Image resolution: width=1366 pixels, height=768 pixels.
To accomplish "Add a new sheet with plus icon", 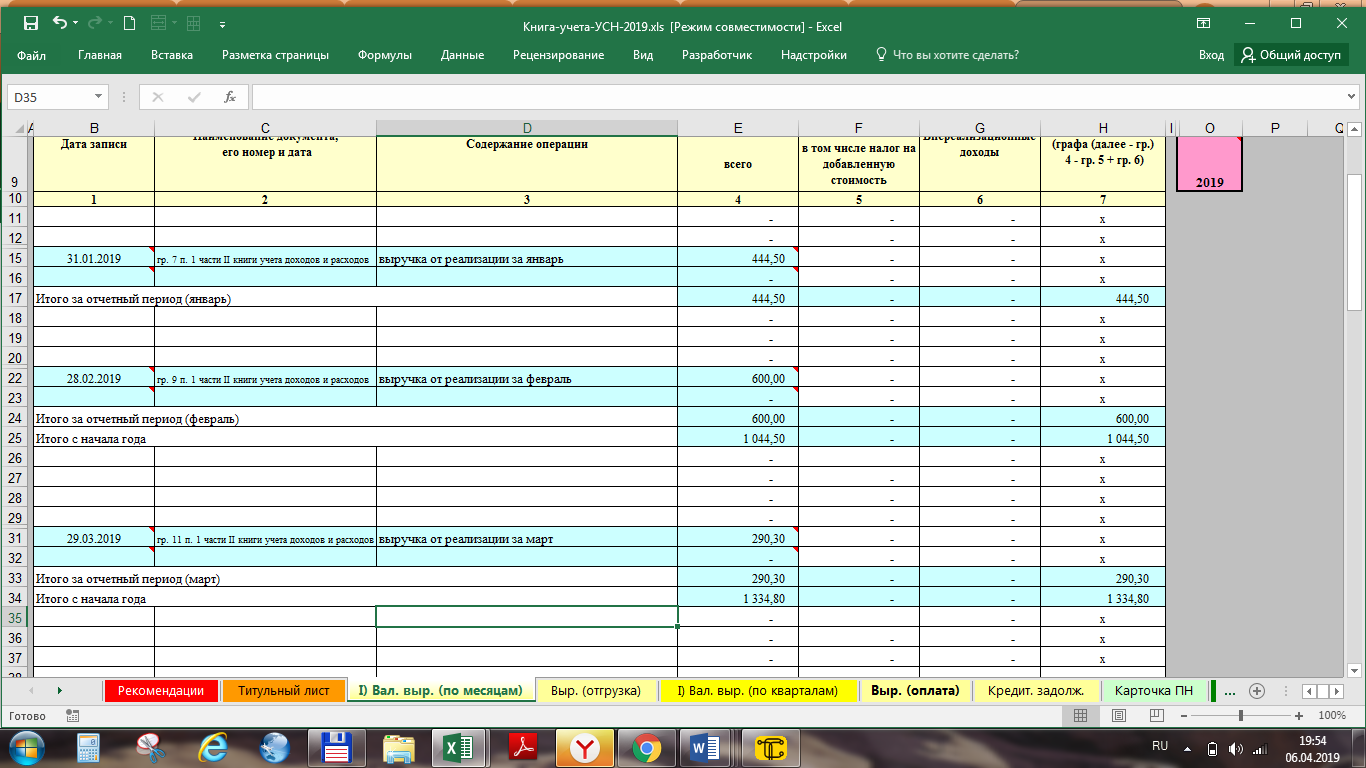I will [1257, 691].
